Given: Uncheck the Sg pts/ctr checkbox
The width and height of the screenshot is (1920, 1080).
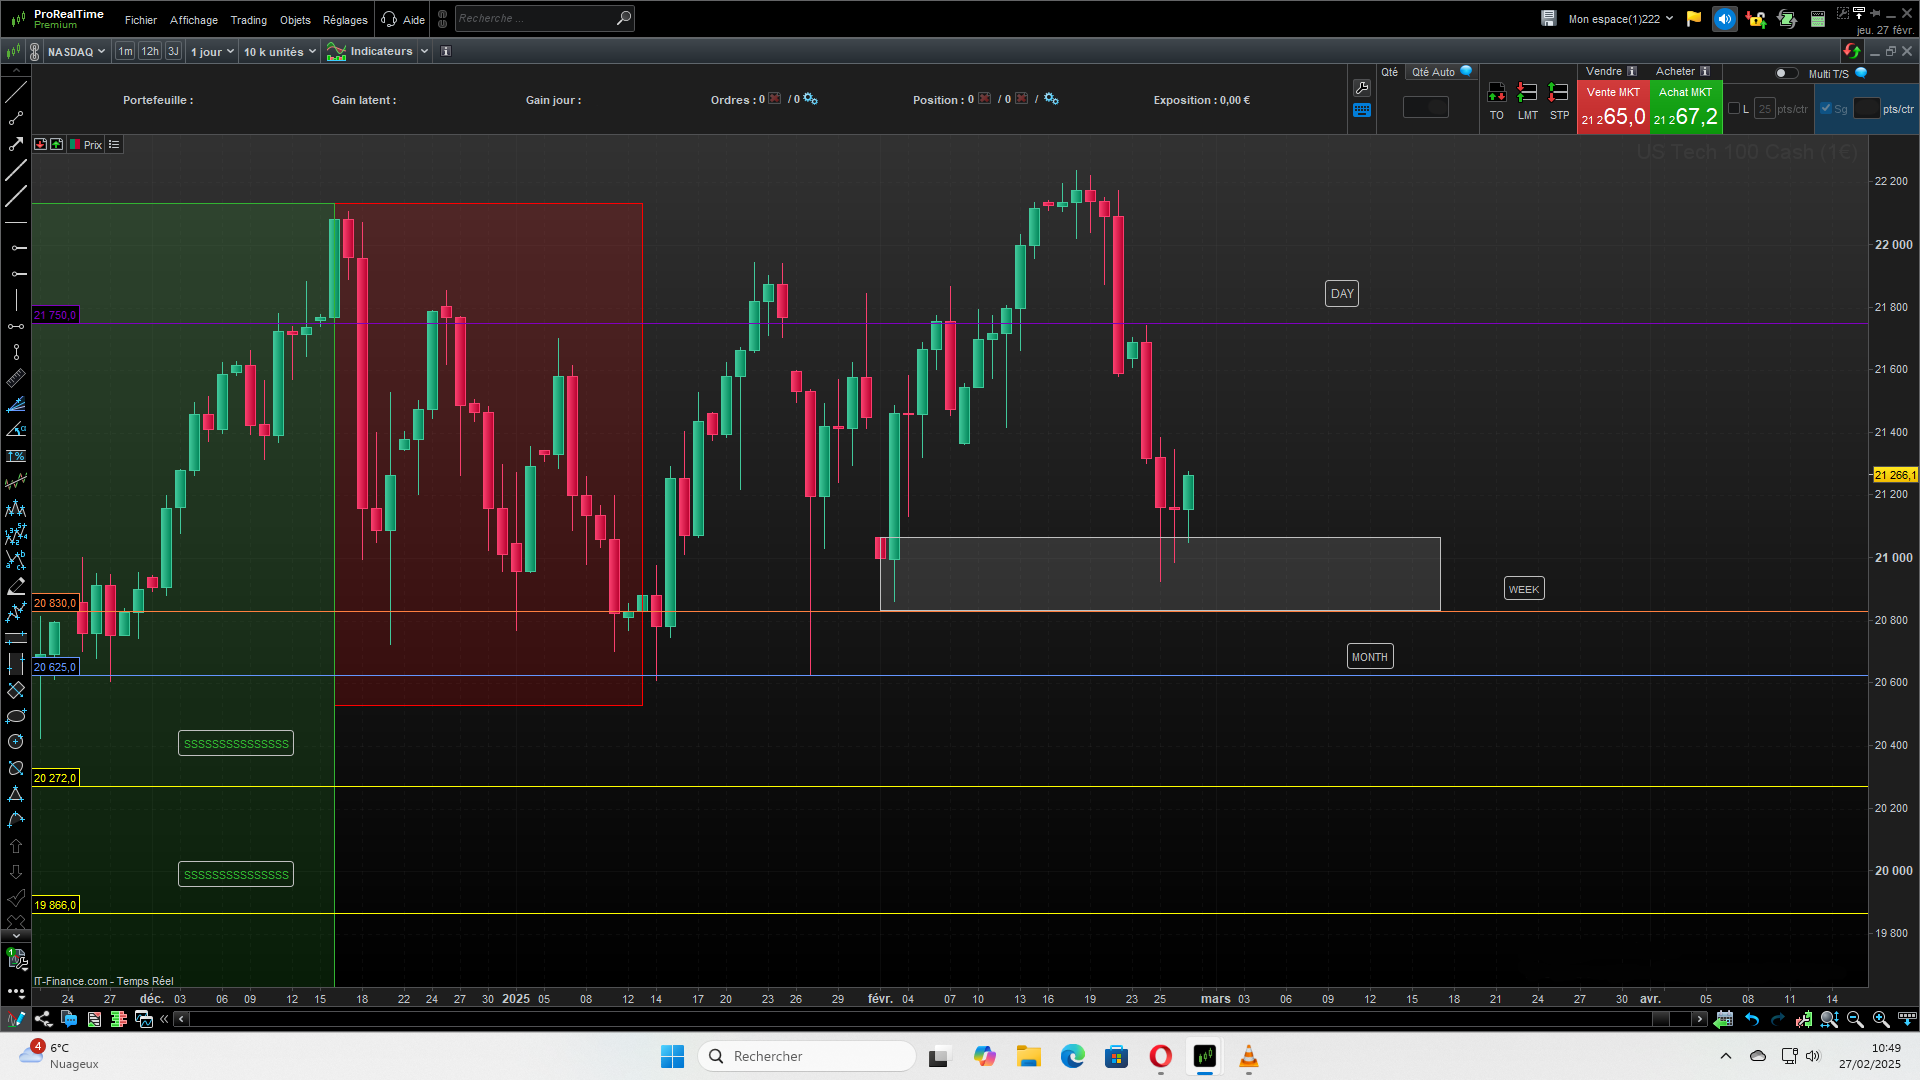Looking at the screenshot, I should pyautogui.click(x=1826, y=109).
